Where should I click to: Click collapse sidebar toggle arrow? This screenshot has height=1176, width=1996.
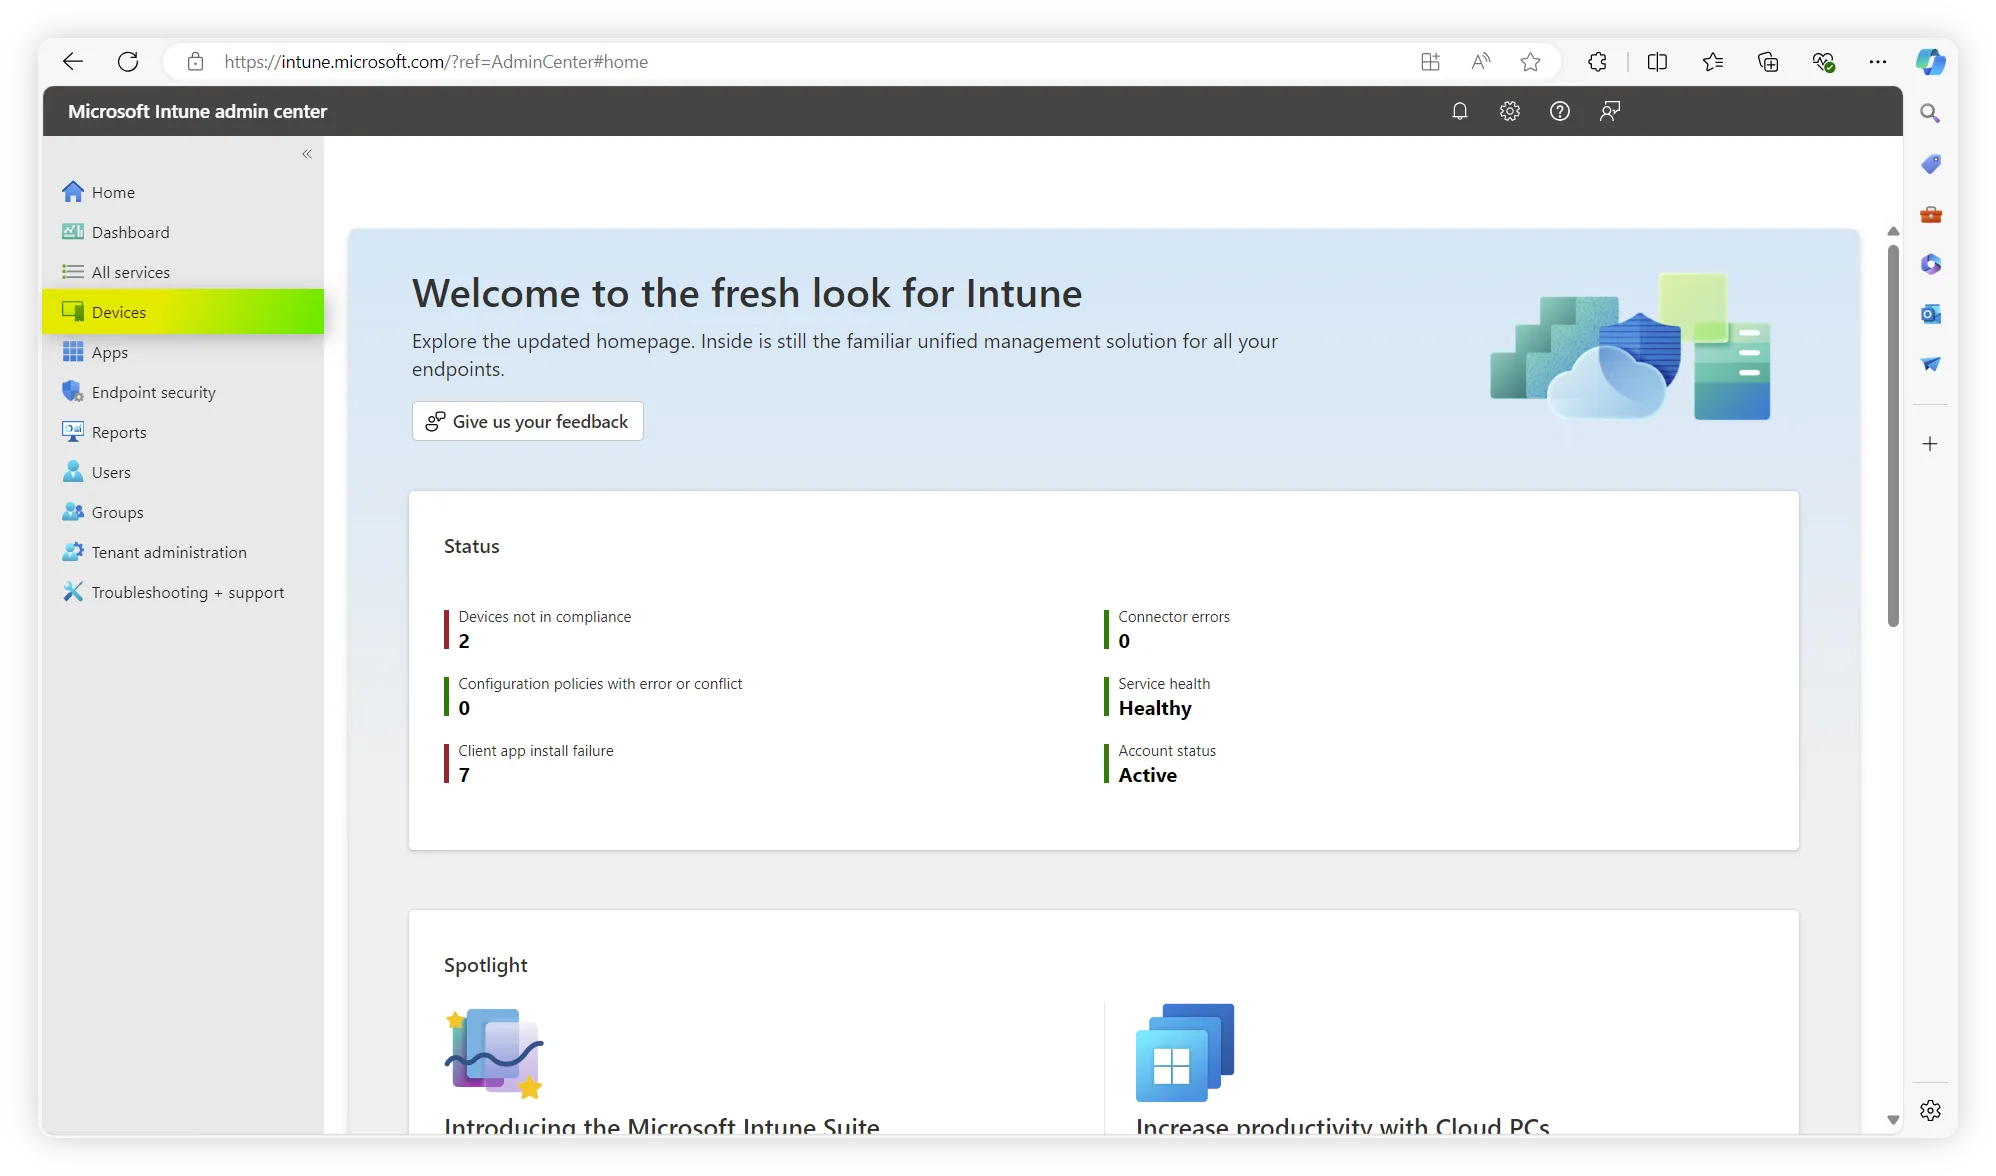coord(307,154)
